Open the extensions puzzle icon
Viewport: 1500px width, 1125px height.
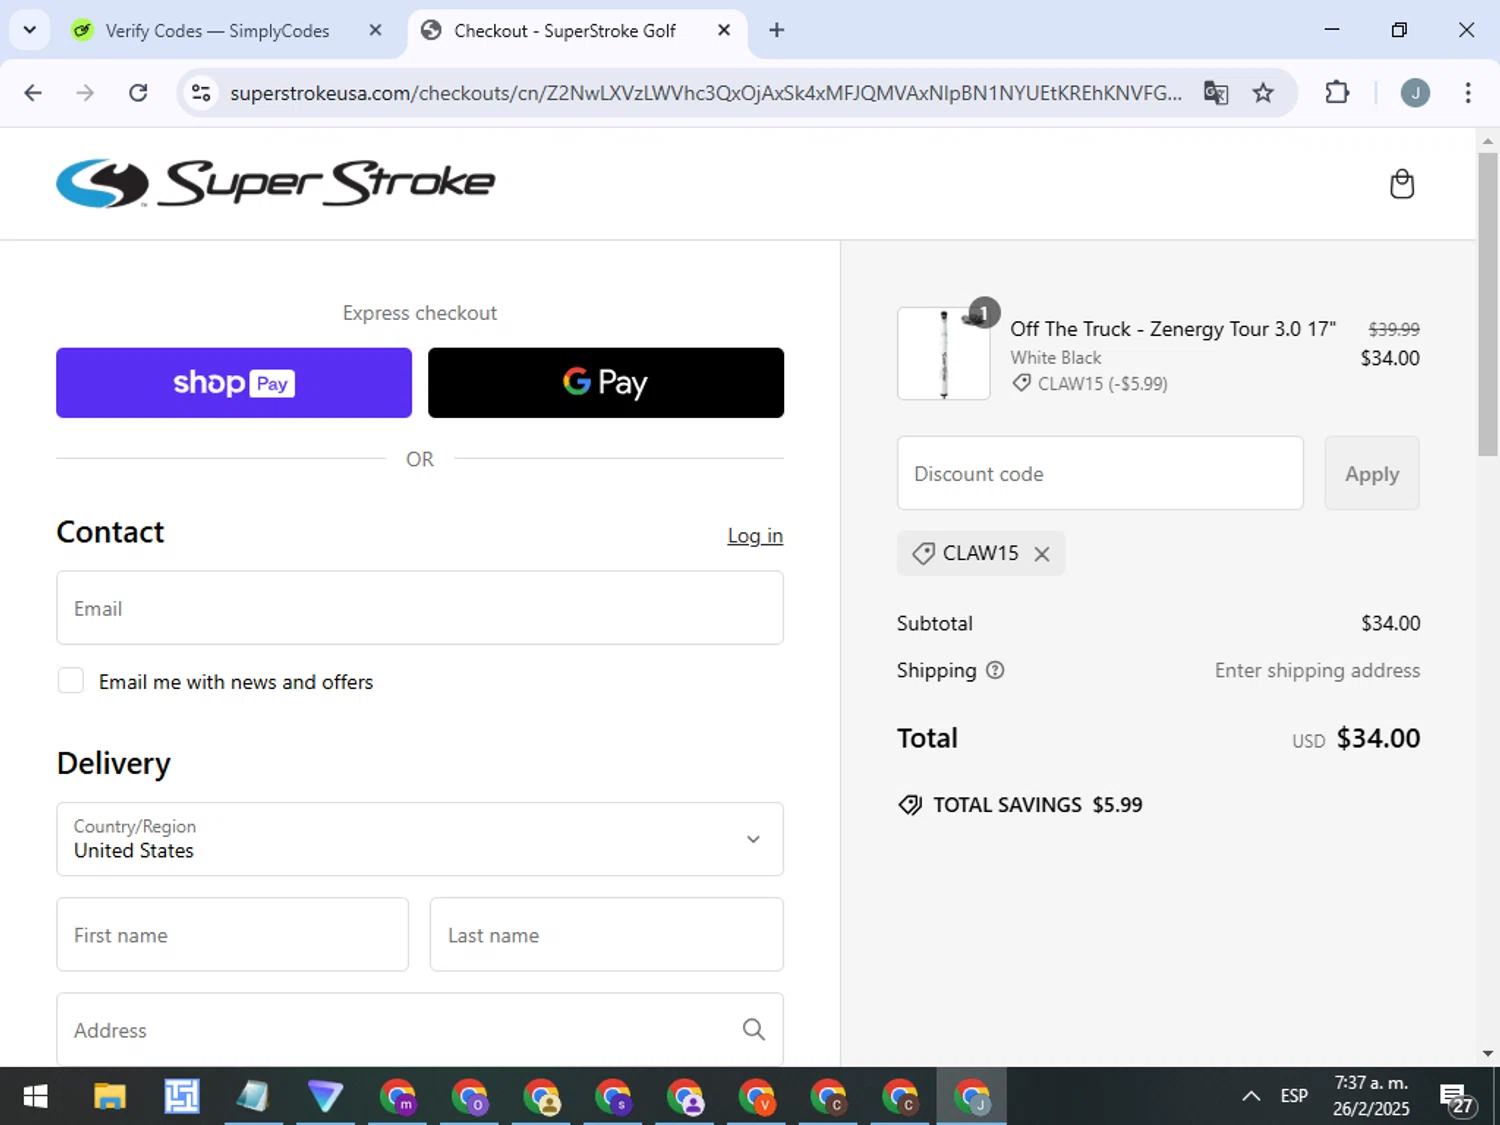tap(1337, 93)
